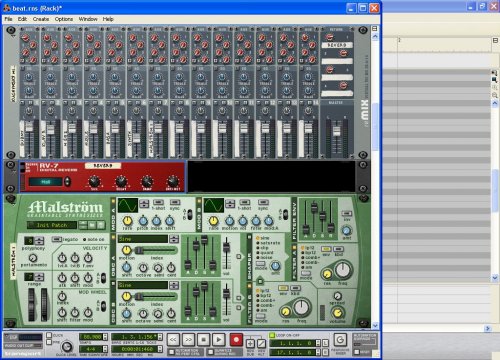Image resolution: width=500 pixels, height=360 pixels.
Task: Click the Filter A large freq knob
Action: [x=343, y=270]
